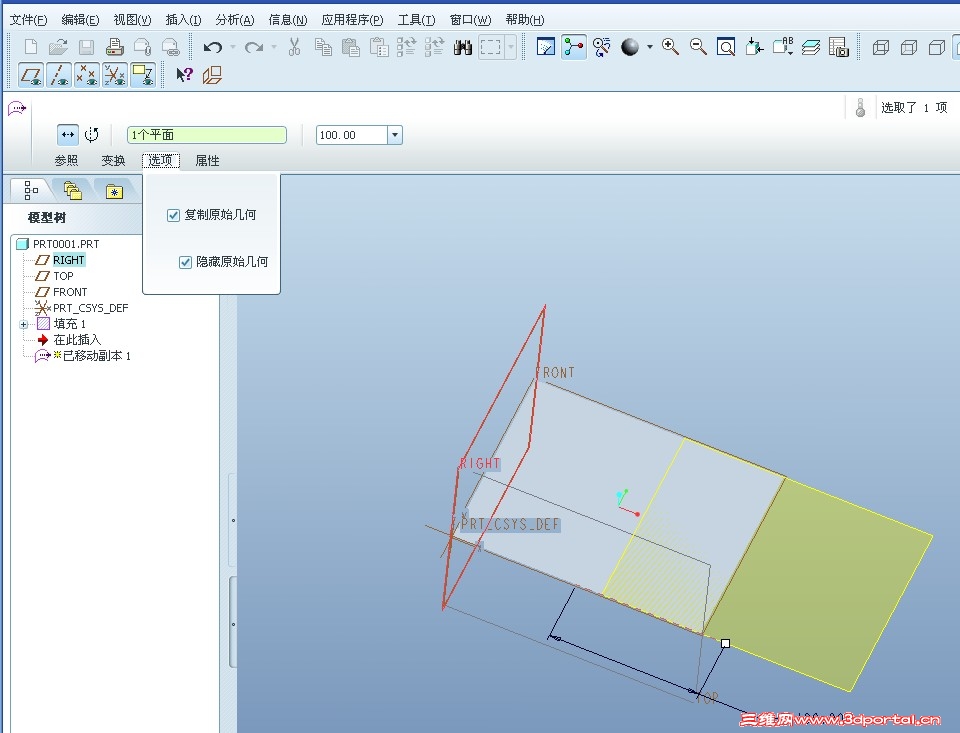
Task: Select RIGHT plane in model tree
Action: click(x=68, y=260)
